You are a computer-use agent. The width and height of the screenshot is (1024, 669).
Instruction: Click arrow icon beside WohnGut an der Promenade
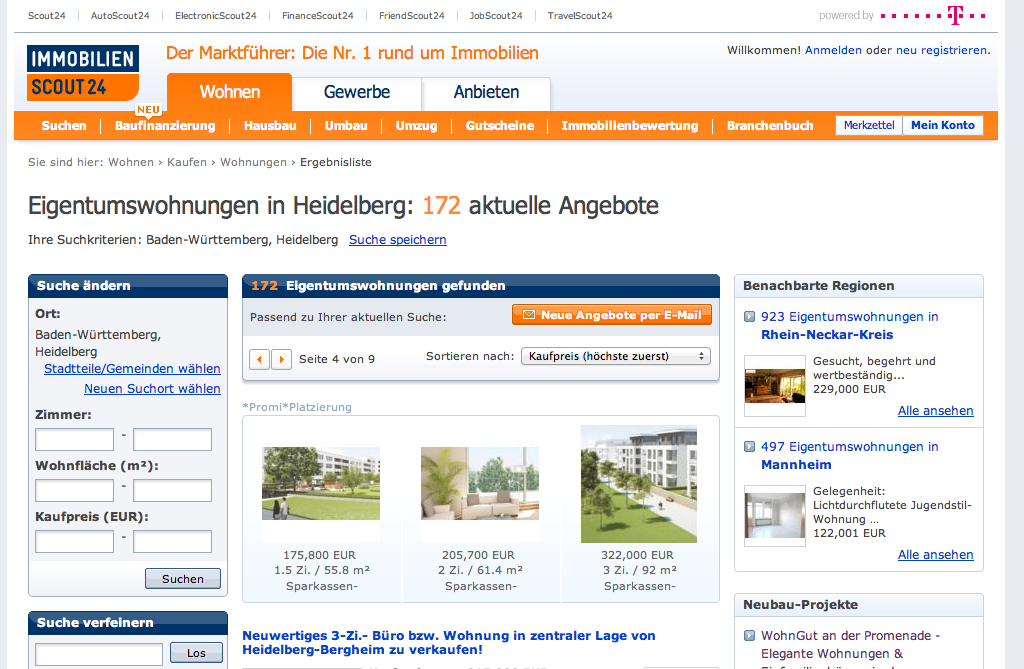[x=750, y=636]
